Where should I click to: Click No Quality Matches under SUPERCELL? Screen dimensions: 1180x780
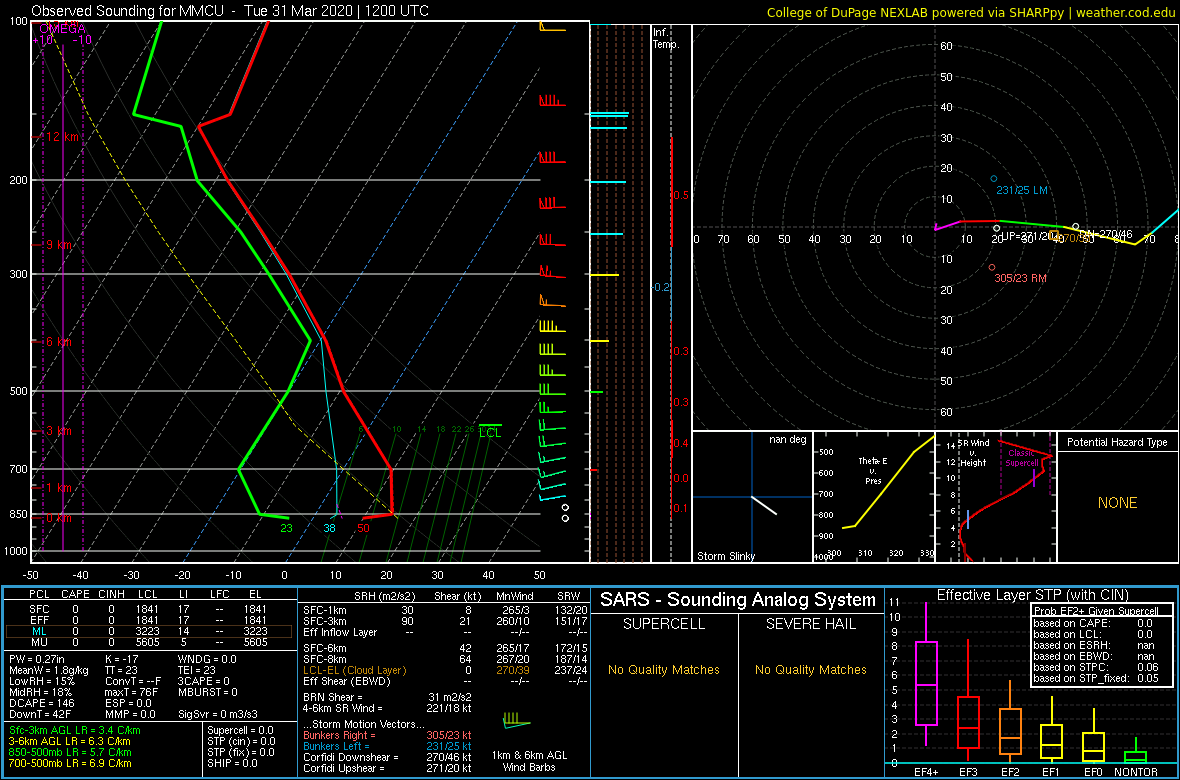tap(663, 669)
